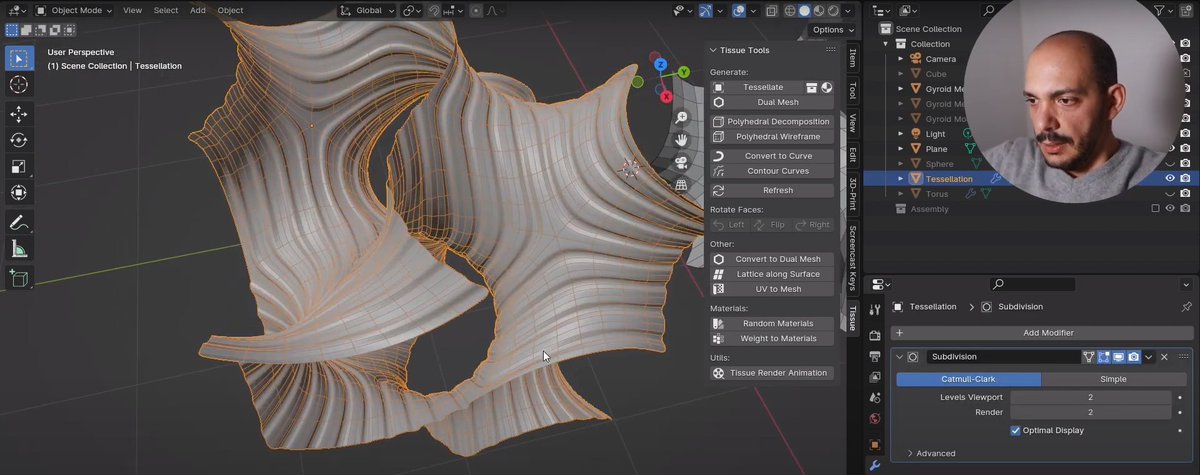Image resolution: width=1200 pixels, height=475 pixels.
Task: Click the Convert to Curve button
Action: (772, 156)
